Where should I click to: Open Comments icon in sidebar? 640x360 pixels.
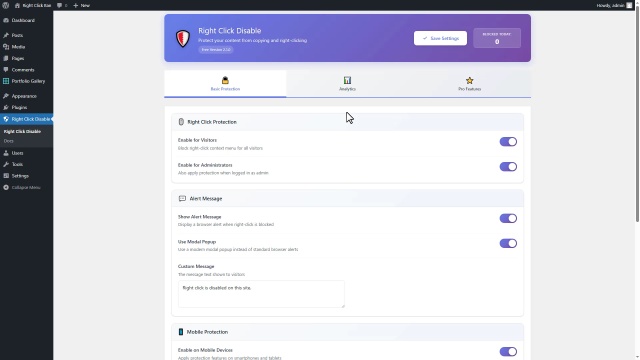coord(6,70)
